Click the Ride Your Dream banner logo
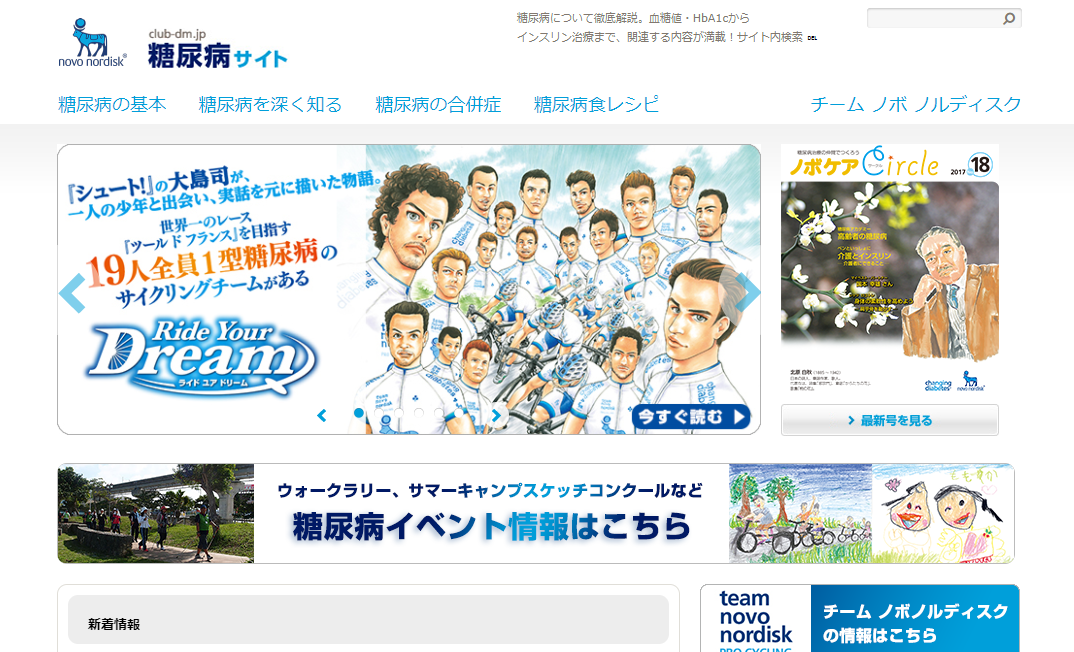Image resolution: width=1074 pixels, height=652 pixels. tap(202, 358)
